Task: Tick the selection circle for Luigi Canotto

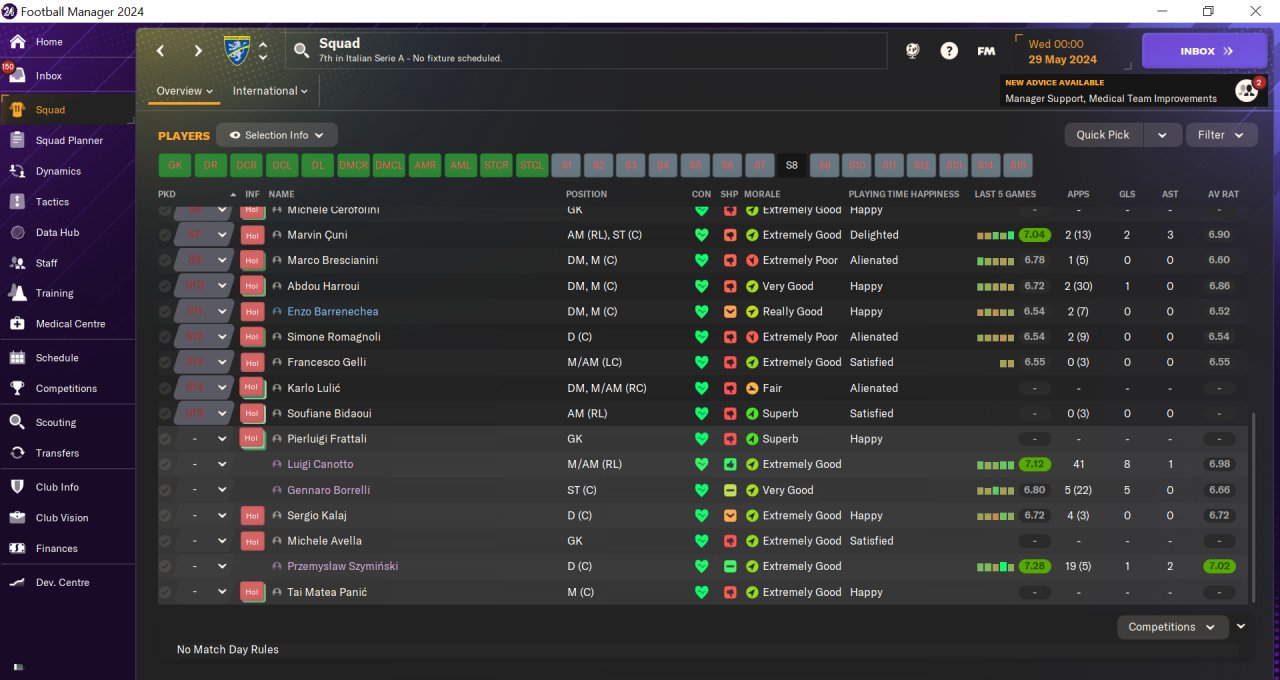Action: tap(165, 465)
